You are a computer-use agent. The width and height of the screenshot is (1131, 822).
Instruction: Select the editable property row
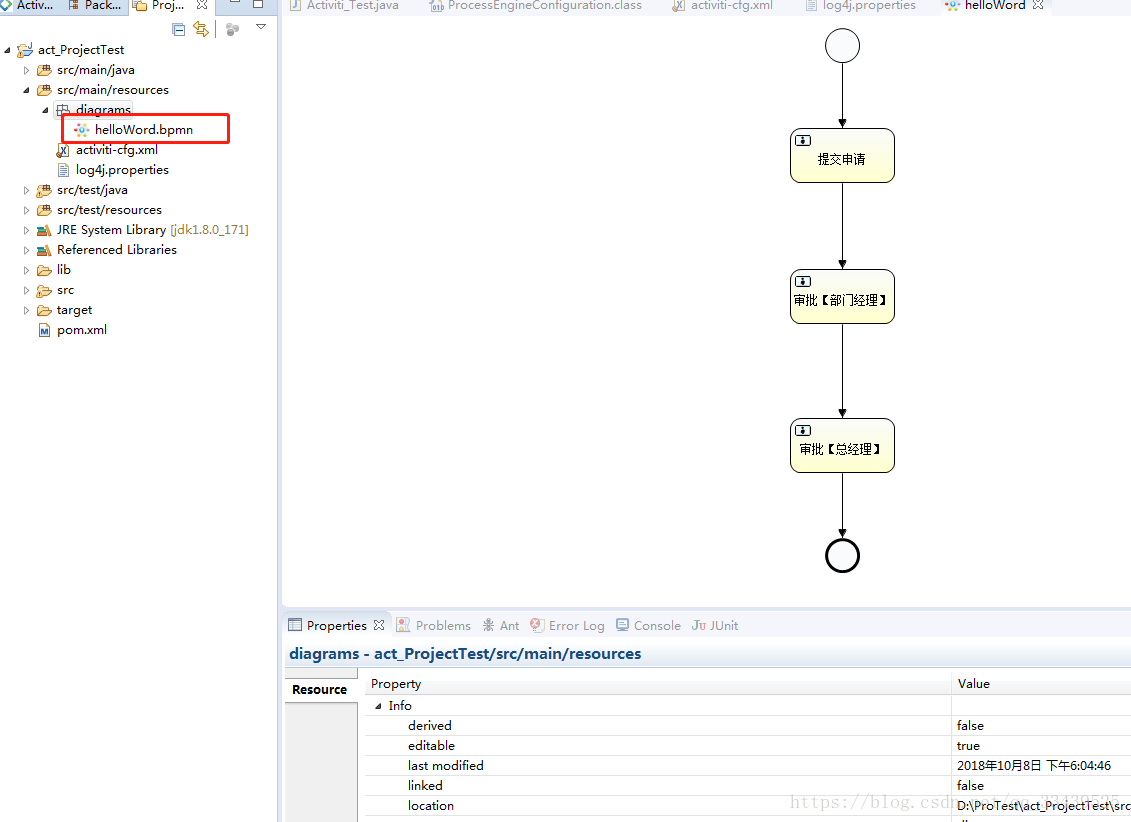click(747, 746)
